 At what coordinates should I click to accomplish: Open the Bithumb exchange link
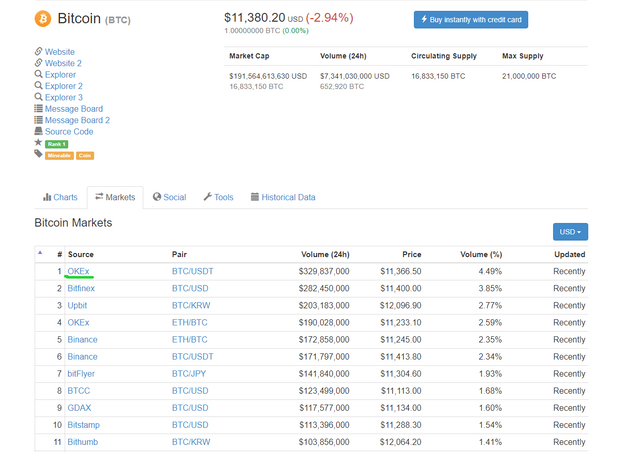click(x=83, y=443)
